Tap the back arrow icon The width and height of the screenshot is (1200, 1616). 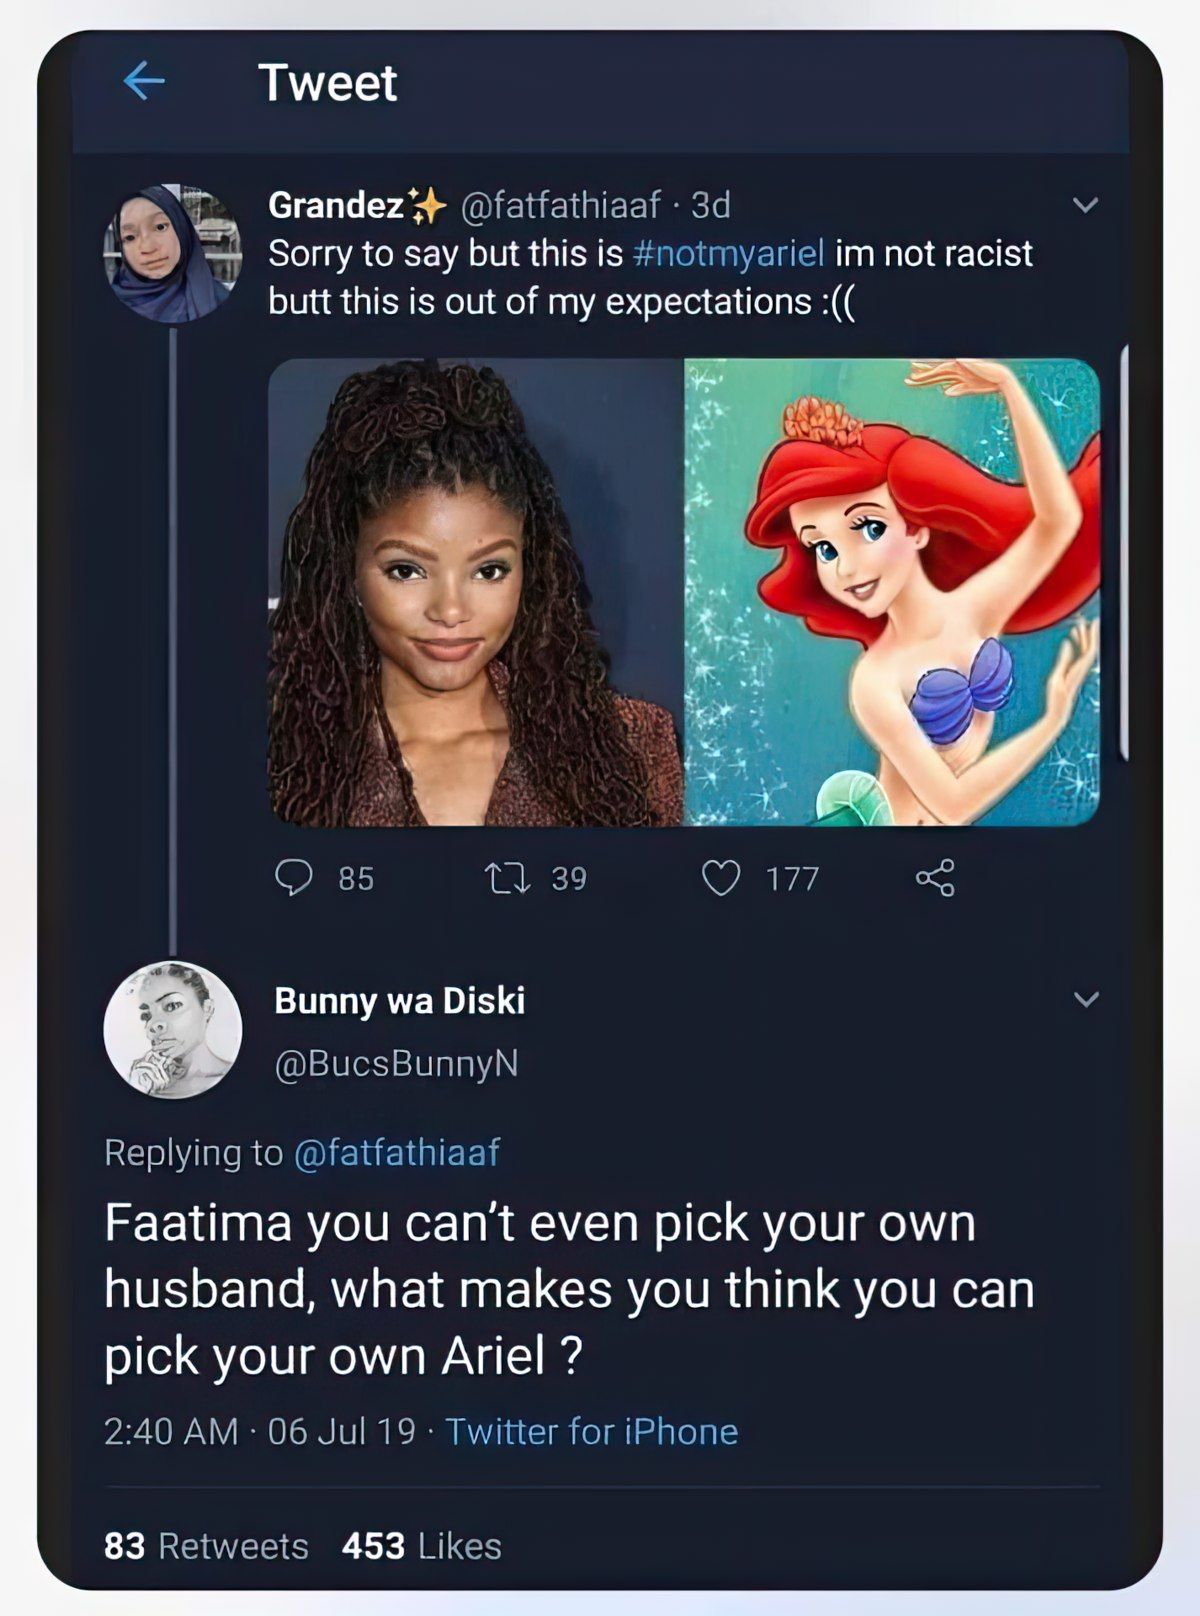click(144, 81)
